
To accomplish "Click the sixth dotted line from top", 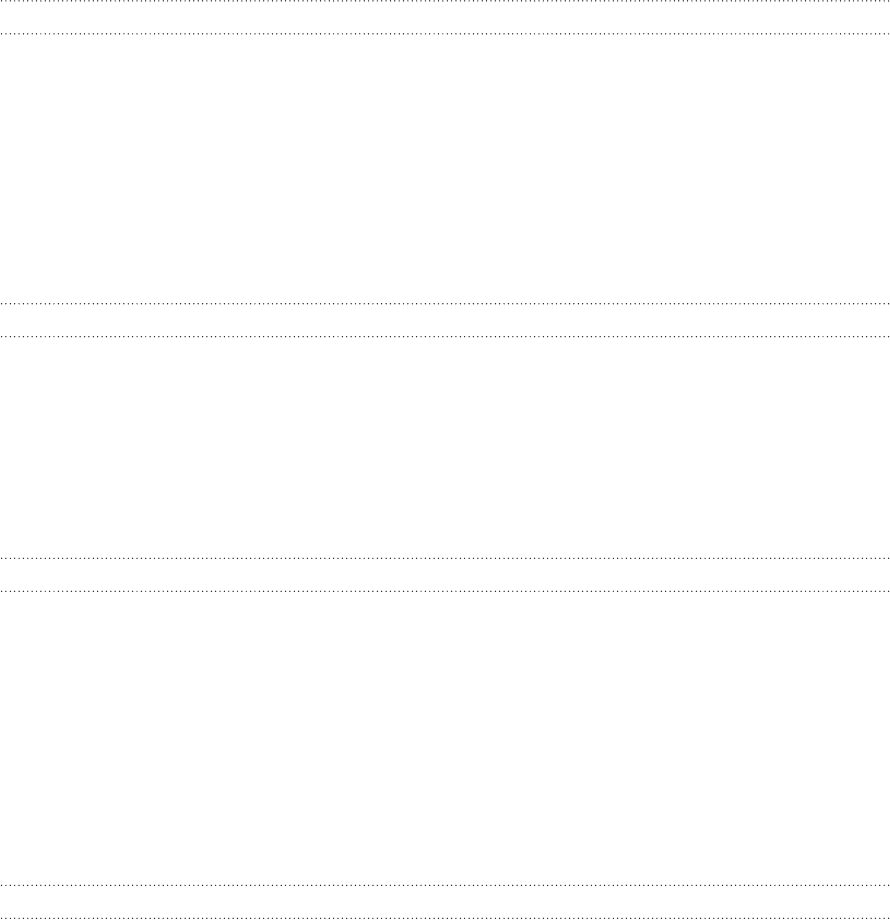I will click(x=445, y=591).
